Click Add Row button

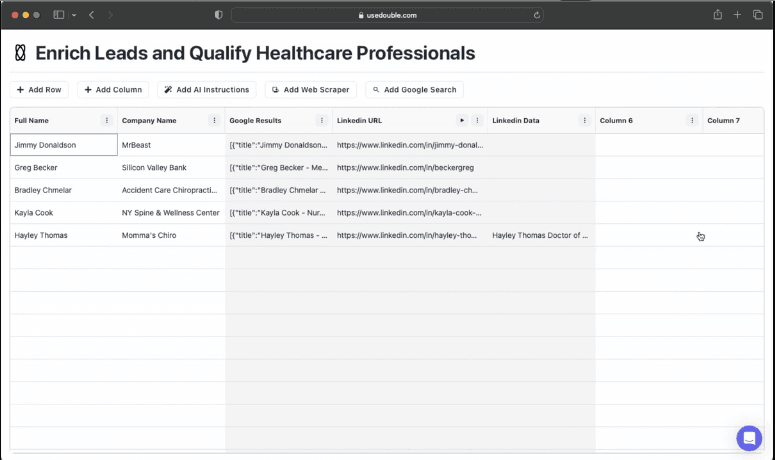click(40, 90)
